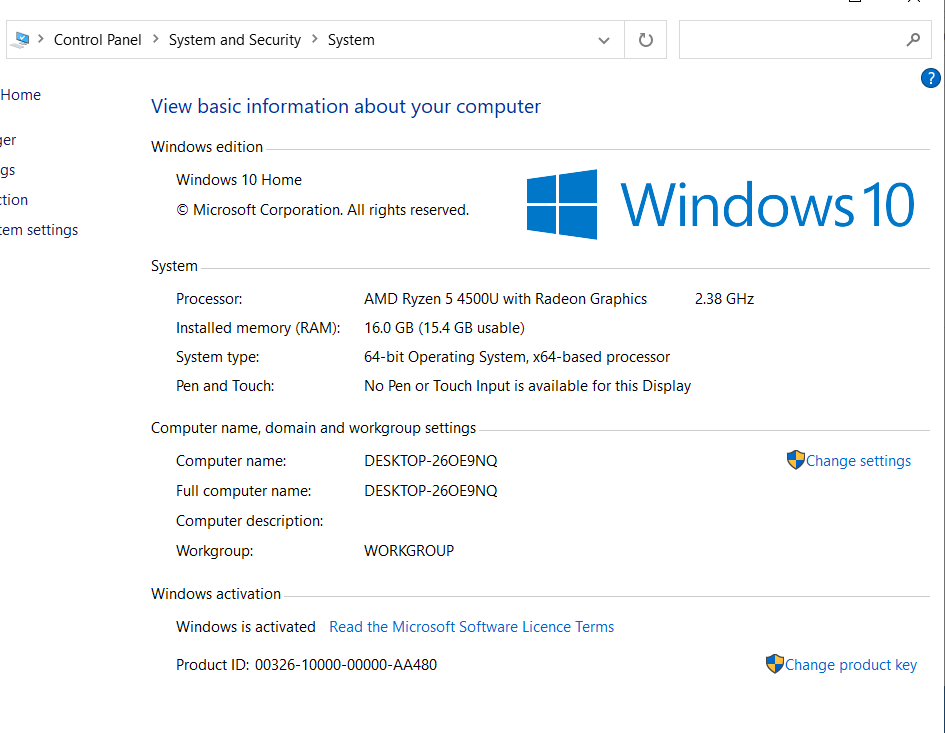Select the Windows 10 Home edition text

click(239, 180)
